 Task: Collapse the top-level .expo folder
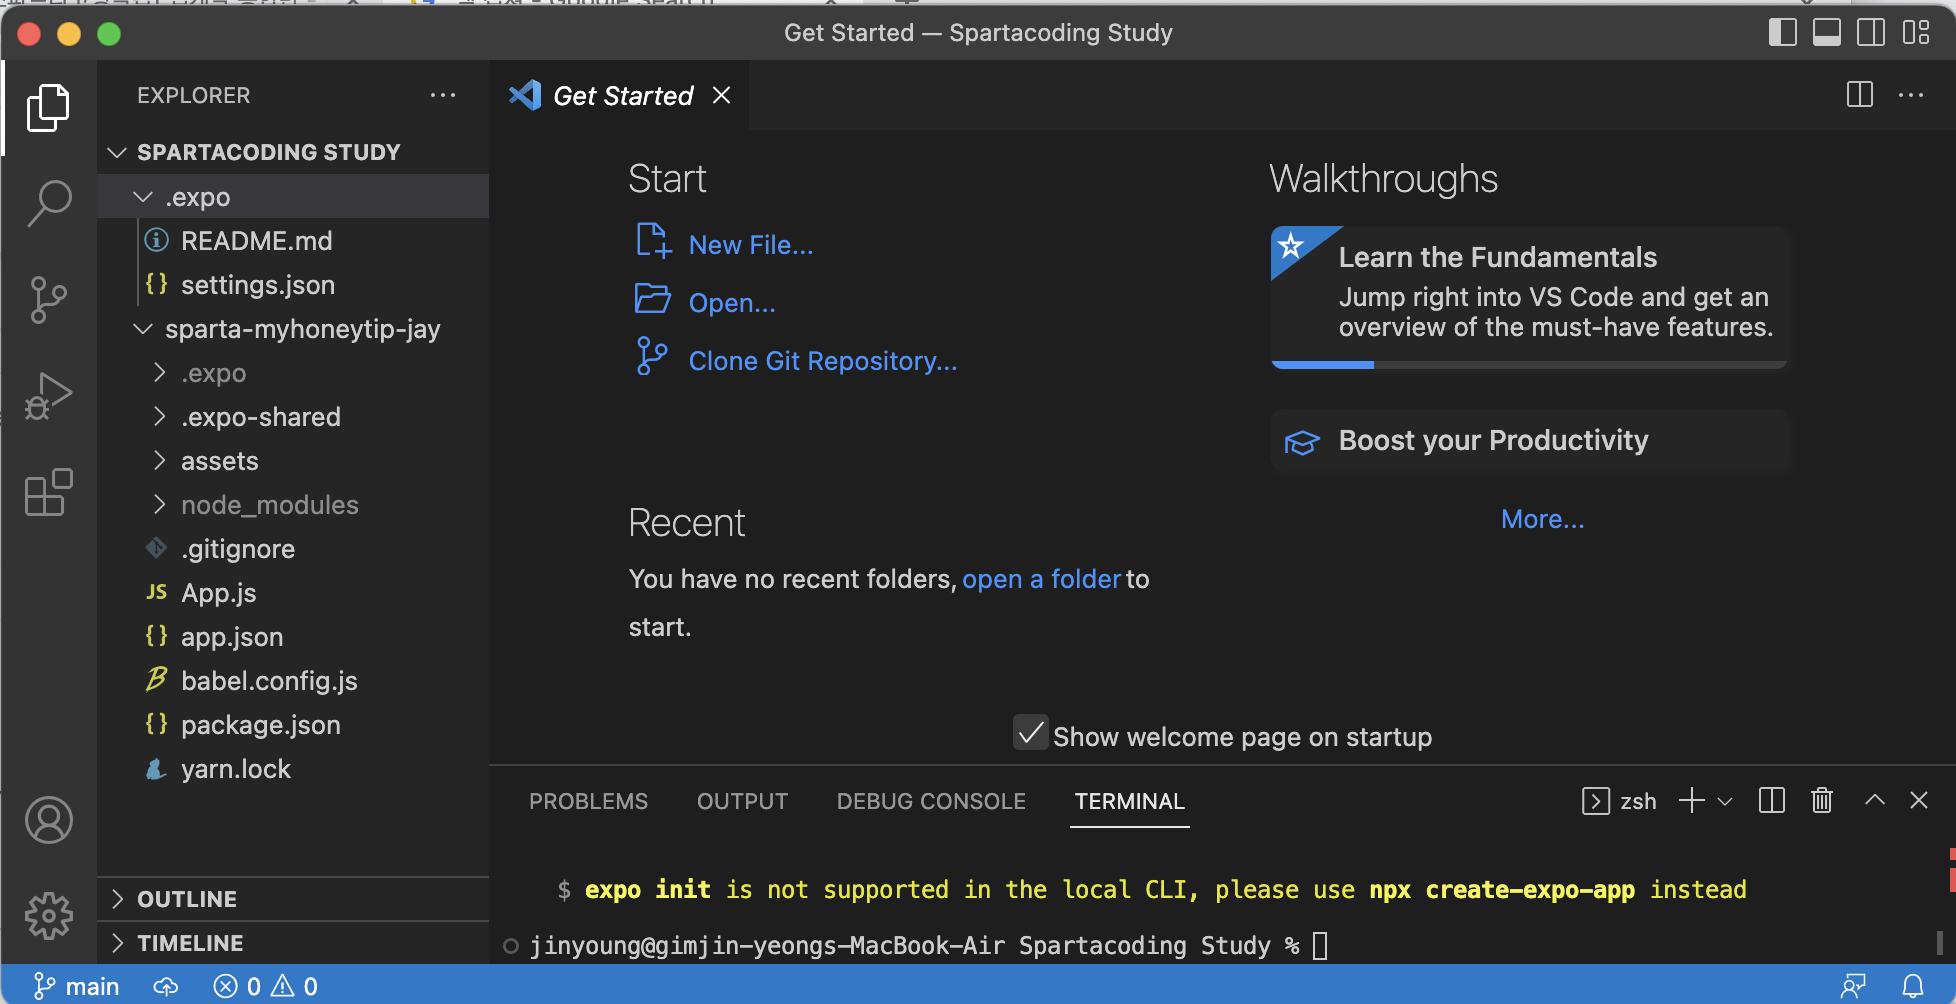click(293, 197)
